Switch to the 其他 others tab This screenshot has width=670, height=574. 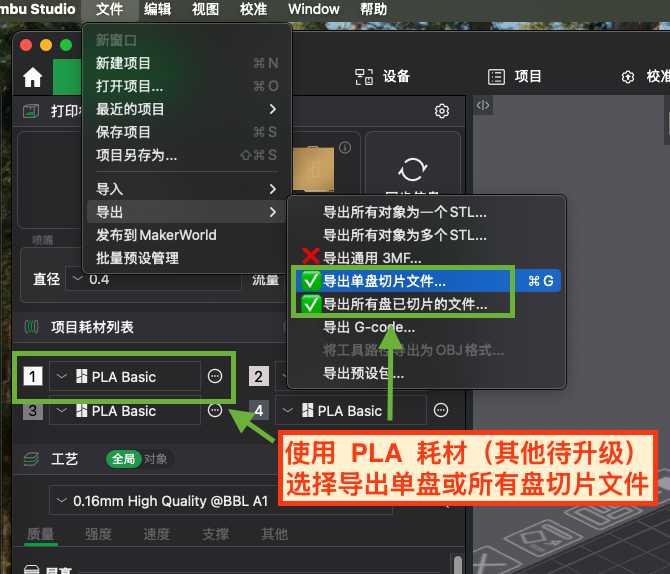pos(274,534)
